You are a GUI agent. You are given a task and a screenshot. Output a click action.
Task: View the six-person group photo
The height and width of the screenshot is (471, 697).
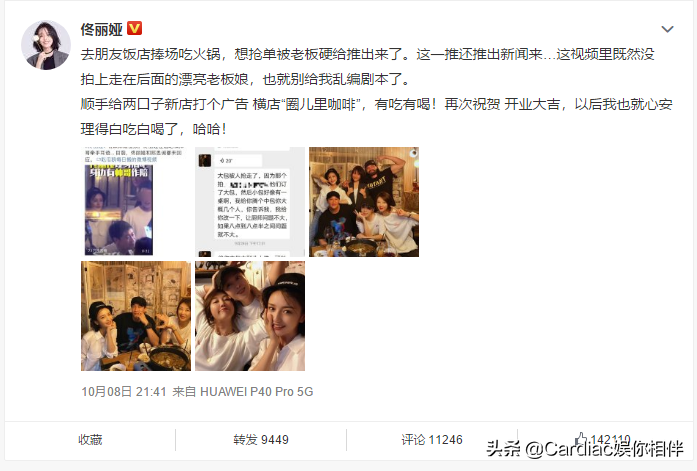(x=364, y=202)
